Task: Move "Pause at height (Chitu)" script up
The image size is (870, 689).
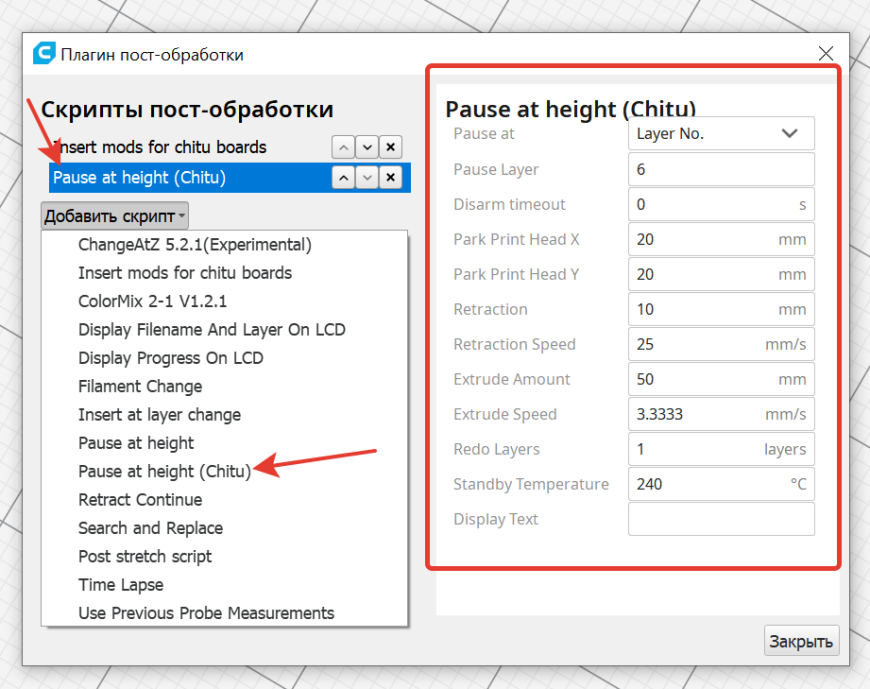Action: (x=343, y=178)
